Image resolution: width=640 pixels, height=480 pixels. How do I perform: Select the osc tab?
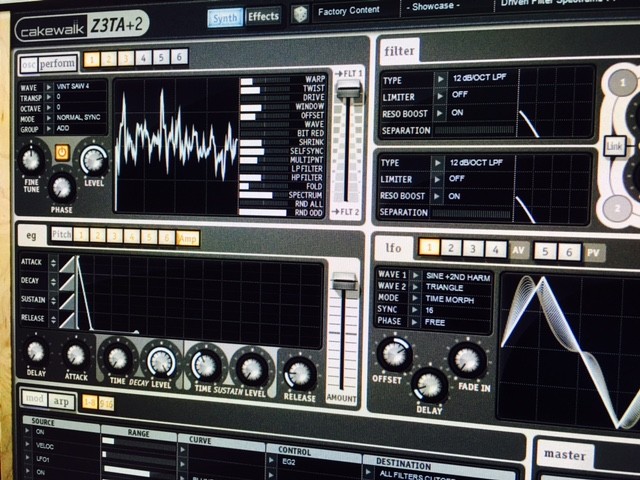tap(29, 64)
